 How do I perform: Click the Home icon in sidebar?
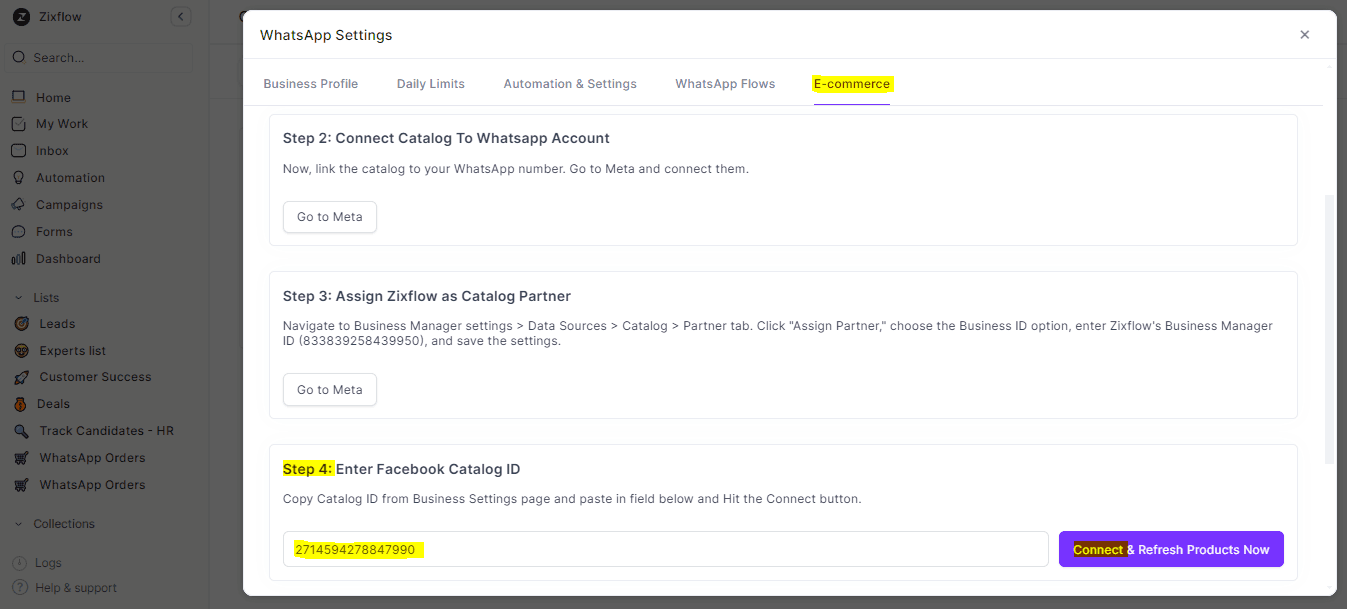[x=18, y=97]
